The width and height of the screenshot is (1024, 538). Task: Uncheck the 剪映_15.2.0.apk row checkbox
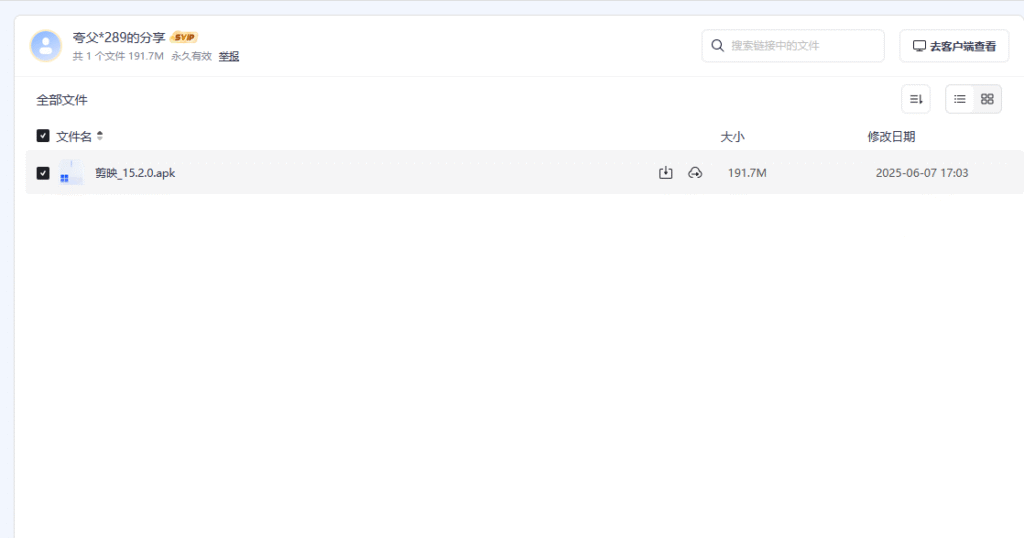43,173
